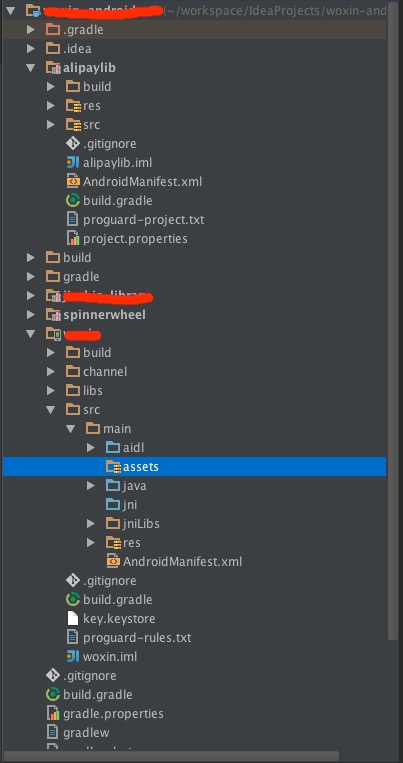This screenshot has width=403, height=763.
Task: Select proguard-project.txt in alipaylib
Action: tap(144, 219)
